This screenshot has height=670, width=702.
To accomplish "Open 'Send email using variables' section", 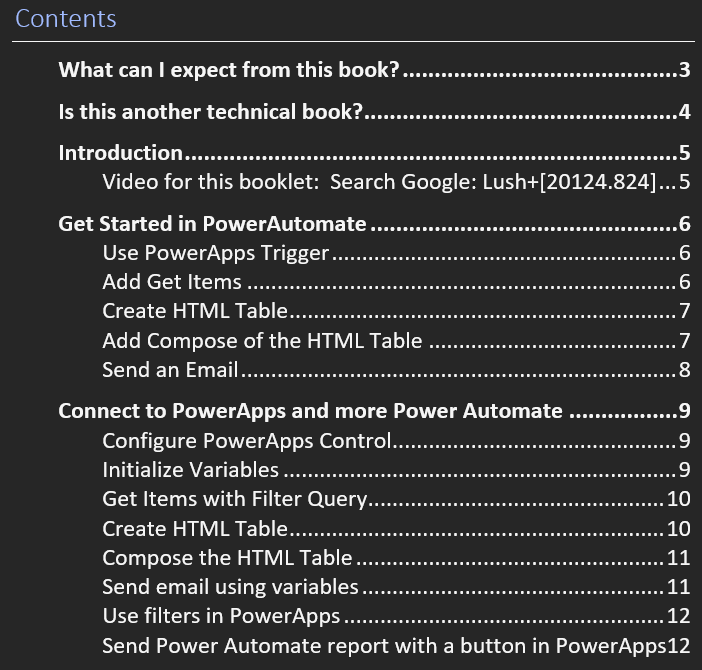I will tap(230, 586).
